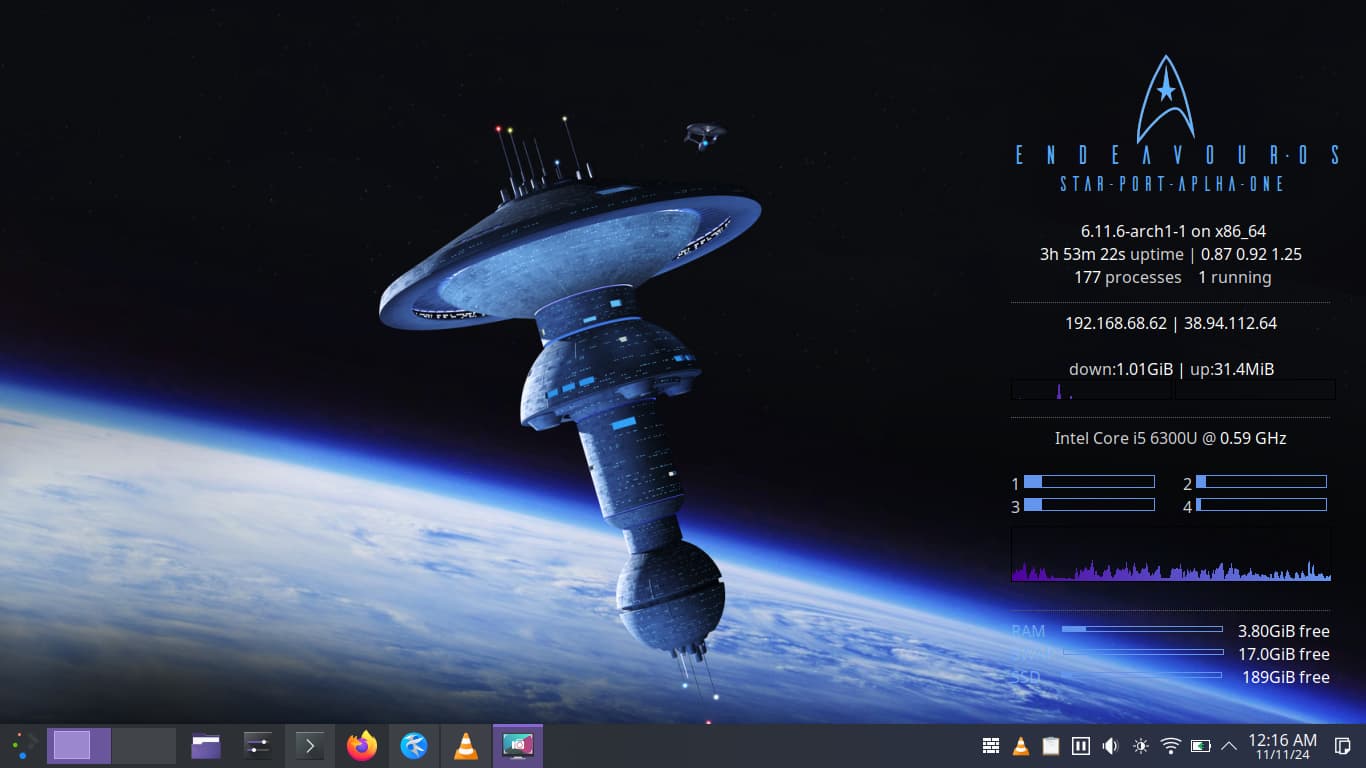1366x768 pixels.
Task: Open the battery and power tray icon
Action: pos(1201,746)
